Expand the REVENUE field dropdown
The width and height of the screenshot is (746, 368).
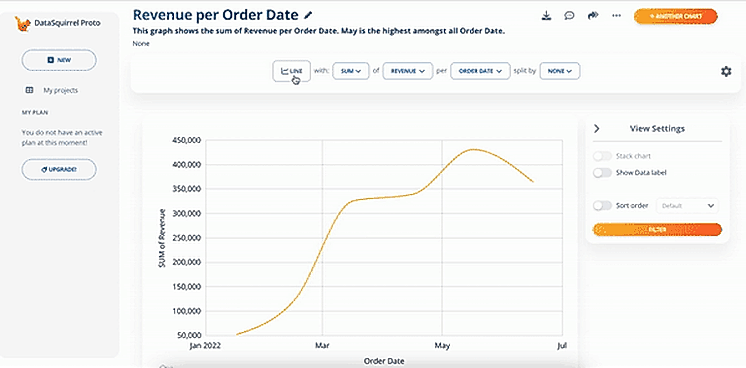point(408,71)
